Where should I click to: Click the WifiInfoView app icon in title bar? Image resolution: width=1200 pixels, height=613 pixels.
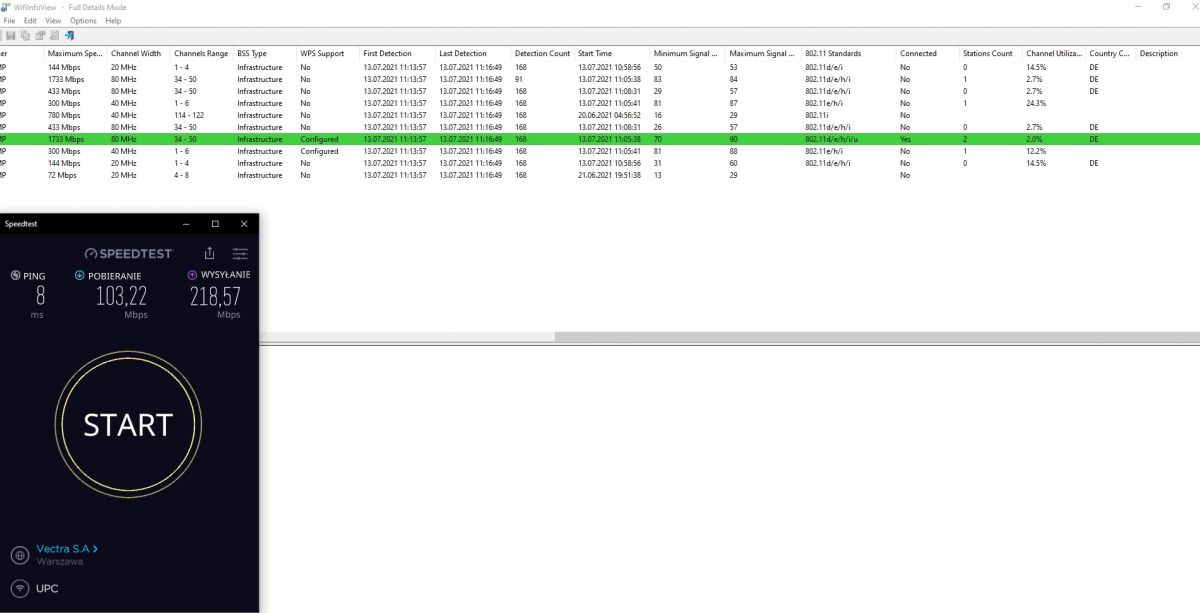point(6,7)
